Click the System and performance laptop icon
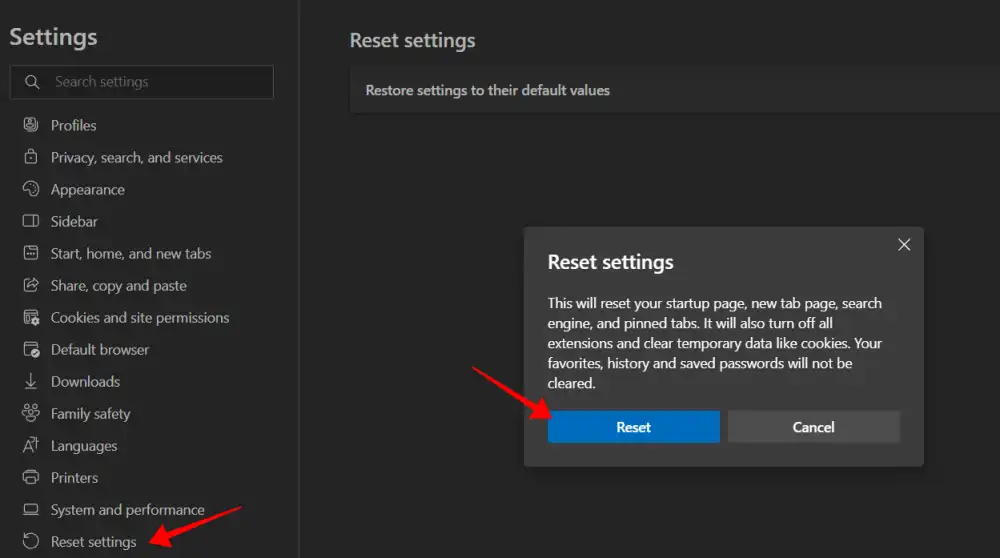This screenshot has height=558, width=1000. 31,509
